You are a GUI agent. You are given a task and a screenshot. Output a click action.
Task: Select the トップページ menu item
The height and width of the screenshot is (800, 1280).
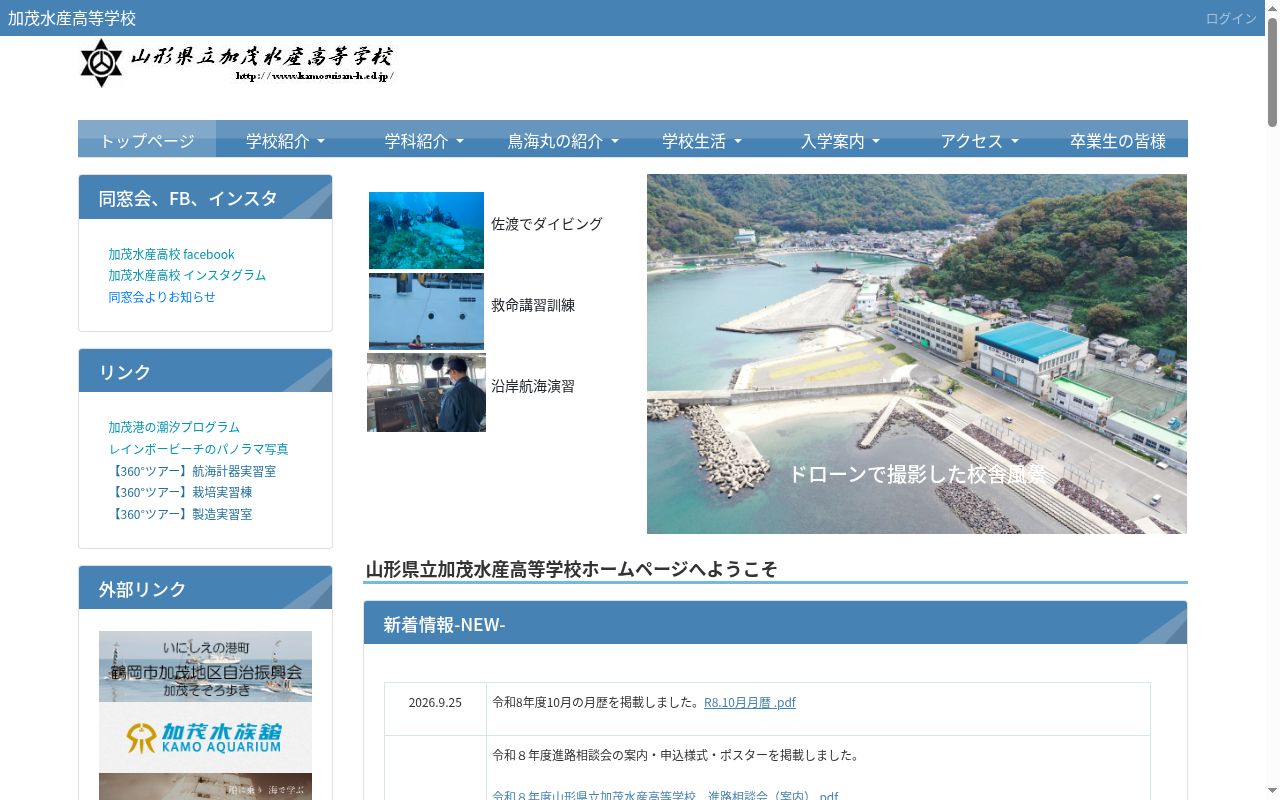pyautogui.click(x=147, y=140)
